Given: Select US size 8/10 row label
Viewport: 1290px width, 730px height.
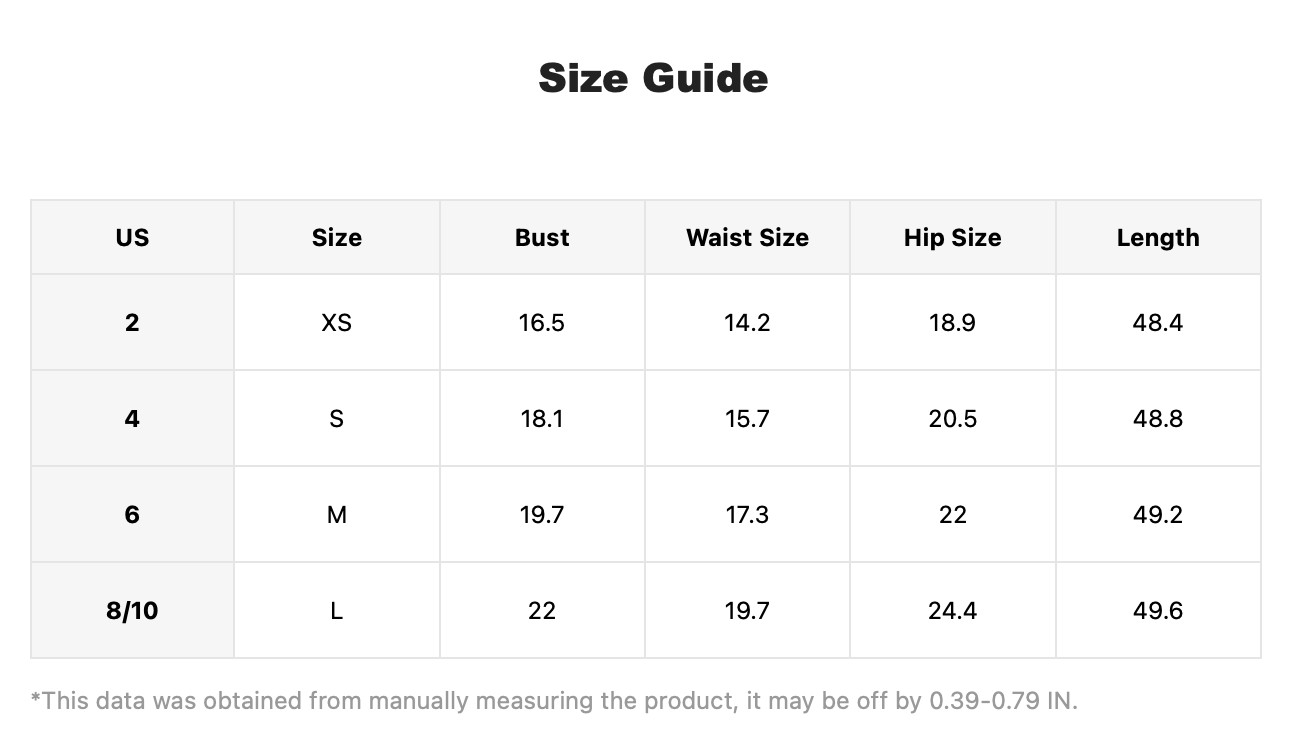Looking at the screenshot, I should pos(132,611).
